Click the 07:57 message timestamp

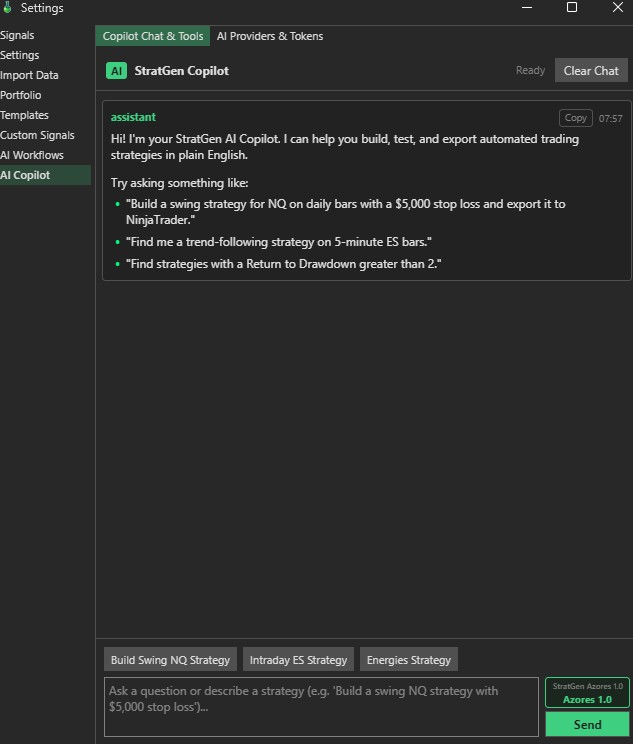pos(610,118)
